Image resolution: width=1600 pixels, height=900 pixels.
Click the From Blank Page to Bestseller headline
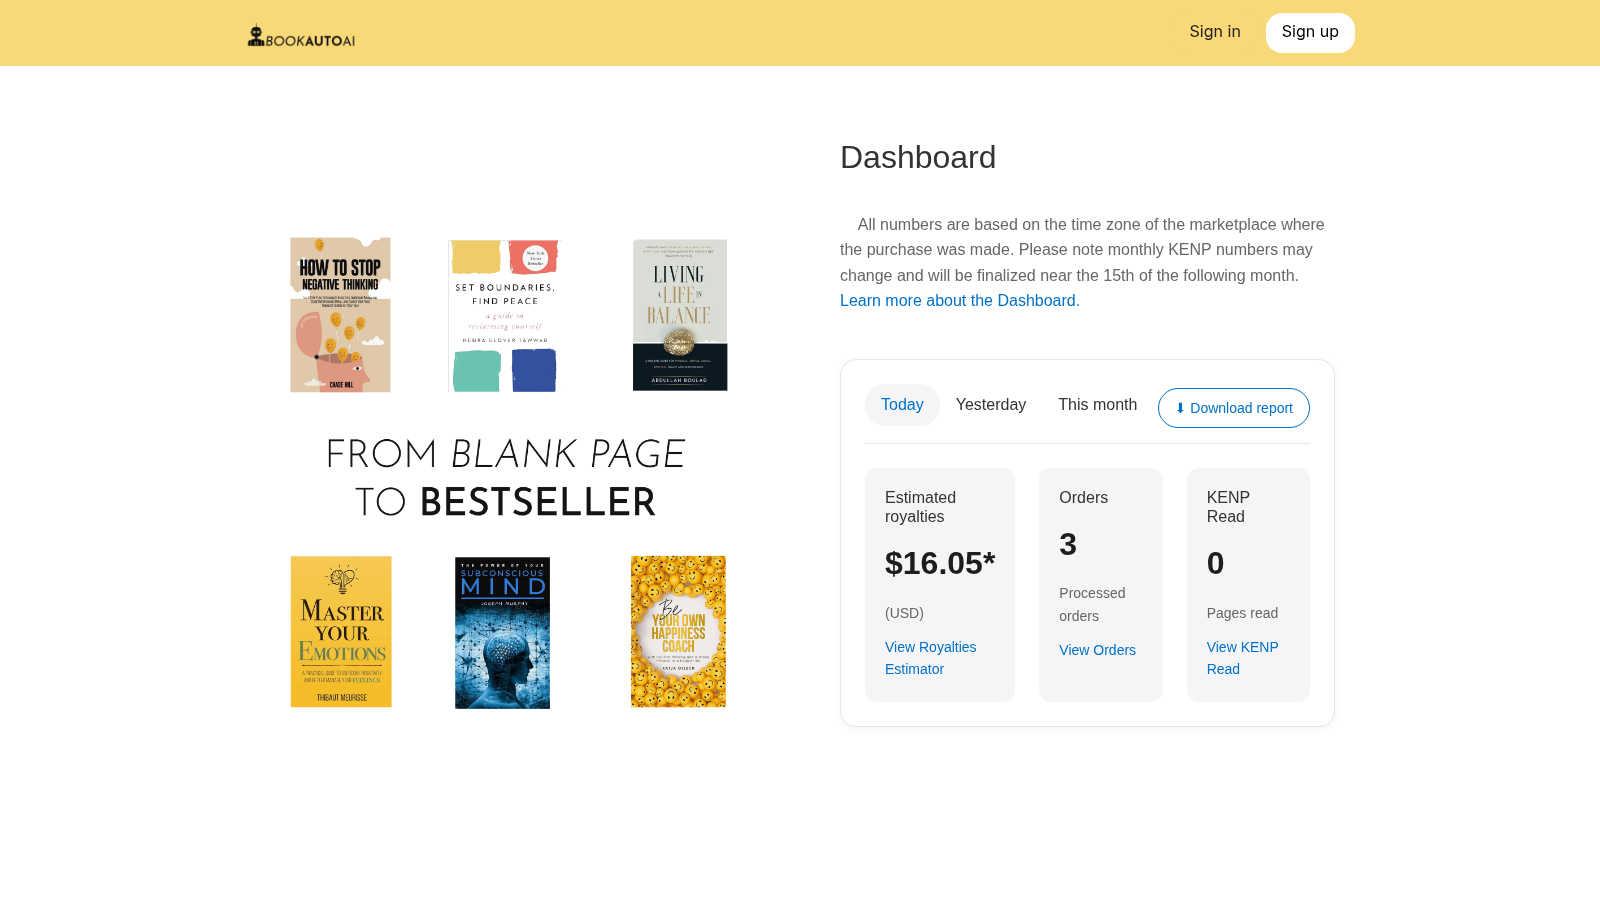(x=506, y=478)
